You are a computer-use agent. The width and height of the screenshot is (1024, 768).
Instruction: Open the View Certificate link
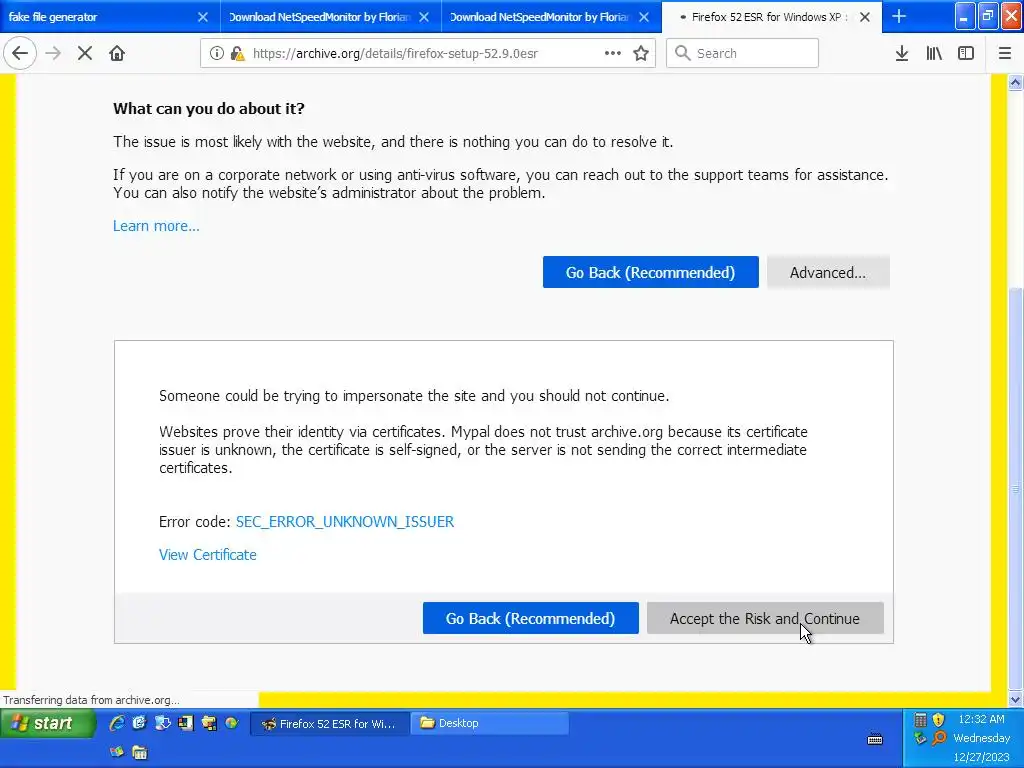[208, 555]
